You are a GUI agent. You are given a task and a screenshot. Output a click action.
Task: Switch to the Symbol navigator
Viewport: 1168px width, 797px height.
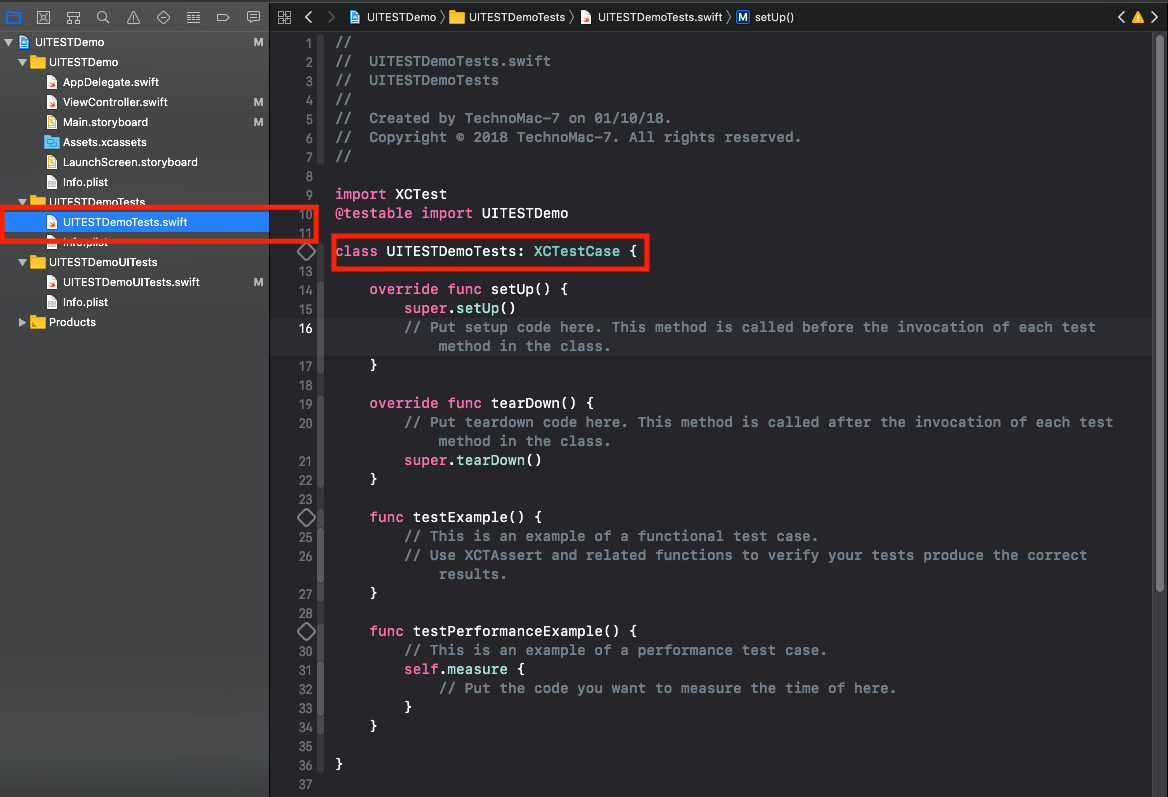coord(73,17)
